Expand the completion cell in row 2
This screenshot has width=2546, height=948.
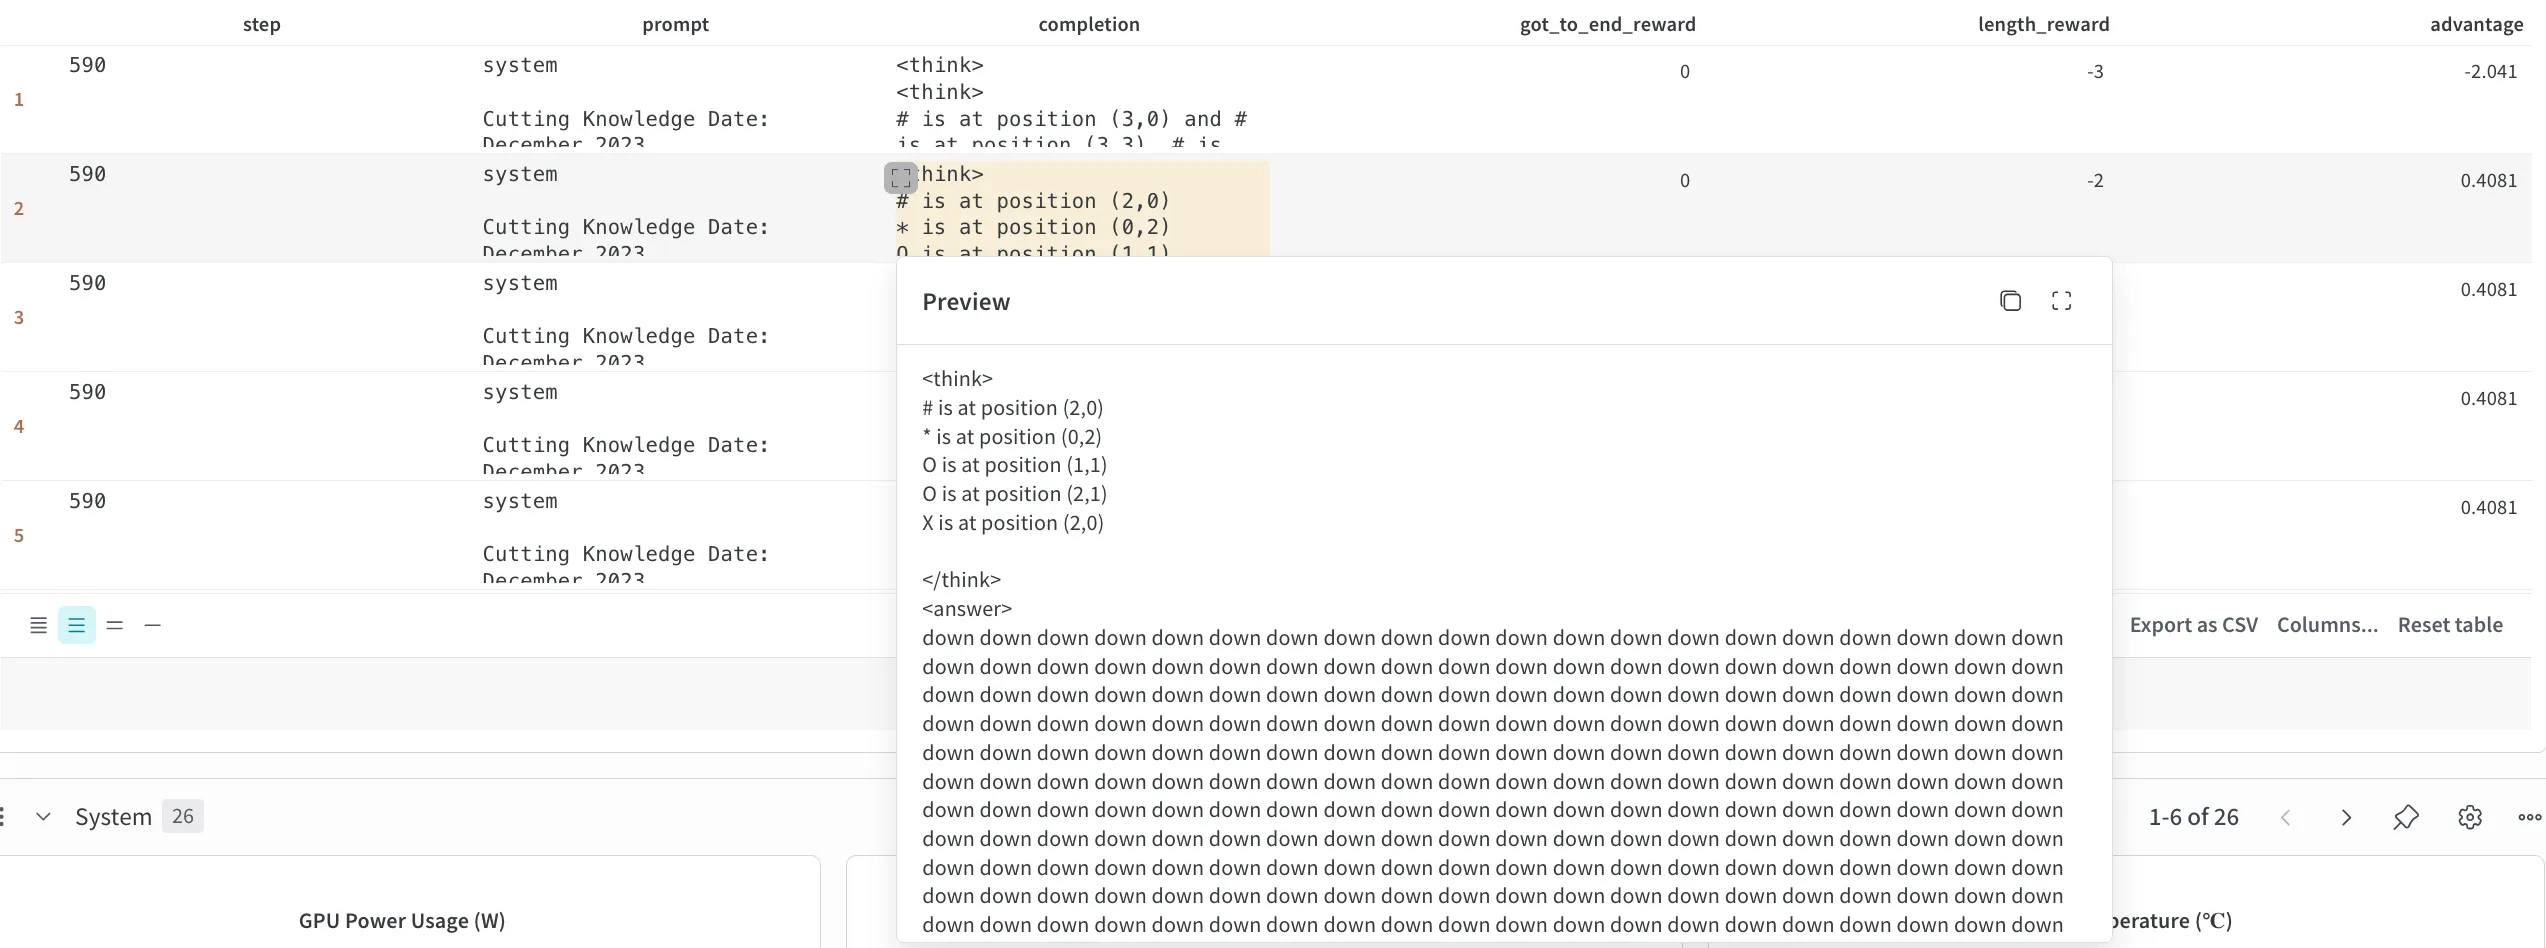899,177
